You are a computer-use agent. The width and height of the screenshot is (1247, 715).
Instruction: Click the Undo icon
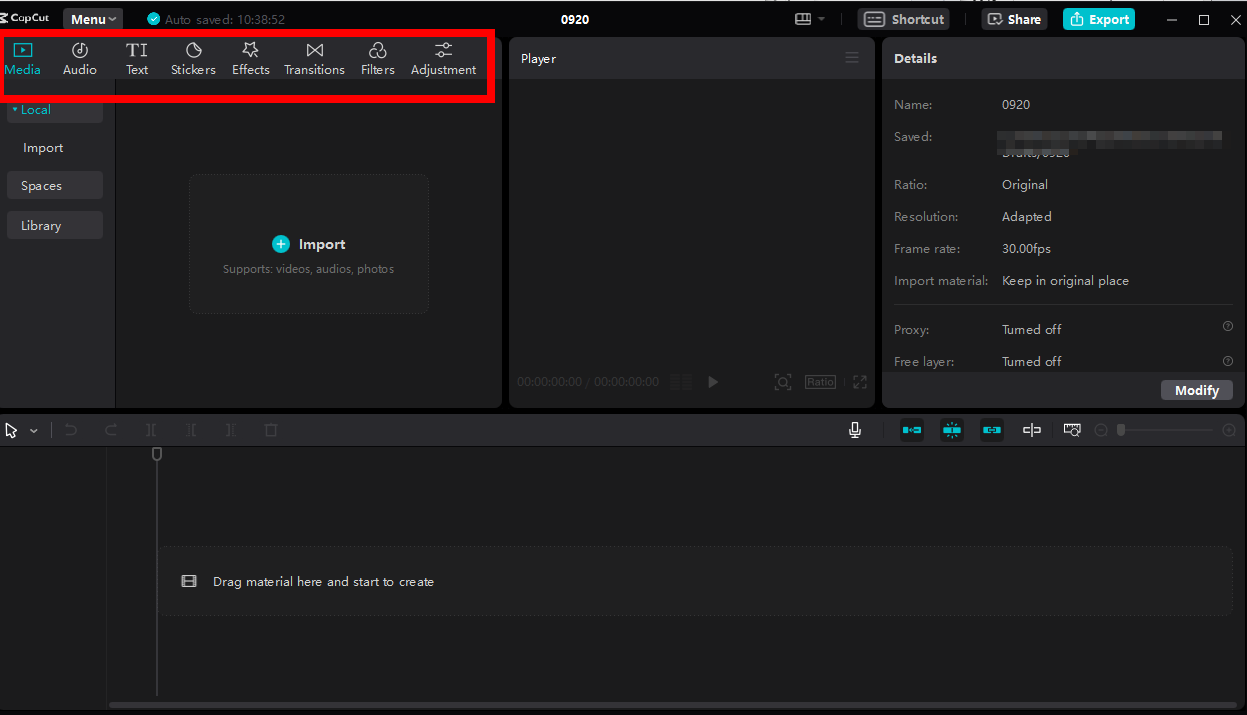(x=71, y=430)
